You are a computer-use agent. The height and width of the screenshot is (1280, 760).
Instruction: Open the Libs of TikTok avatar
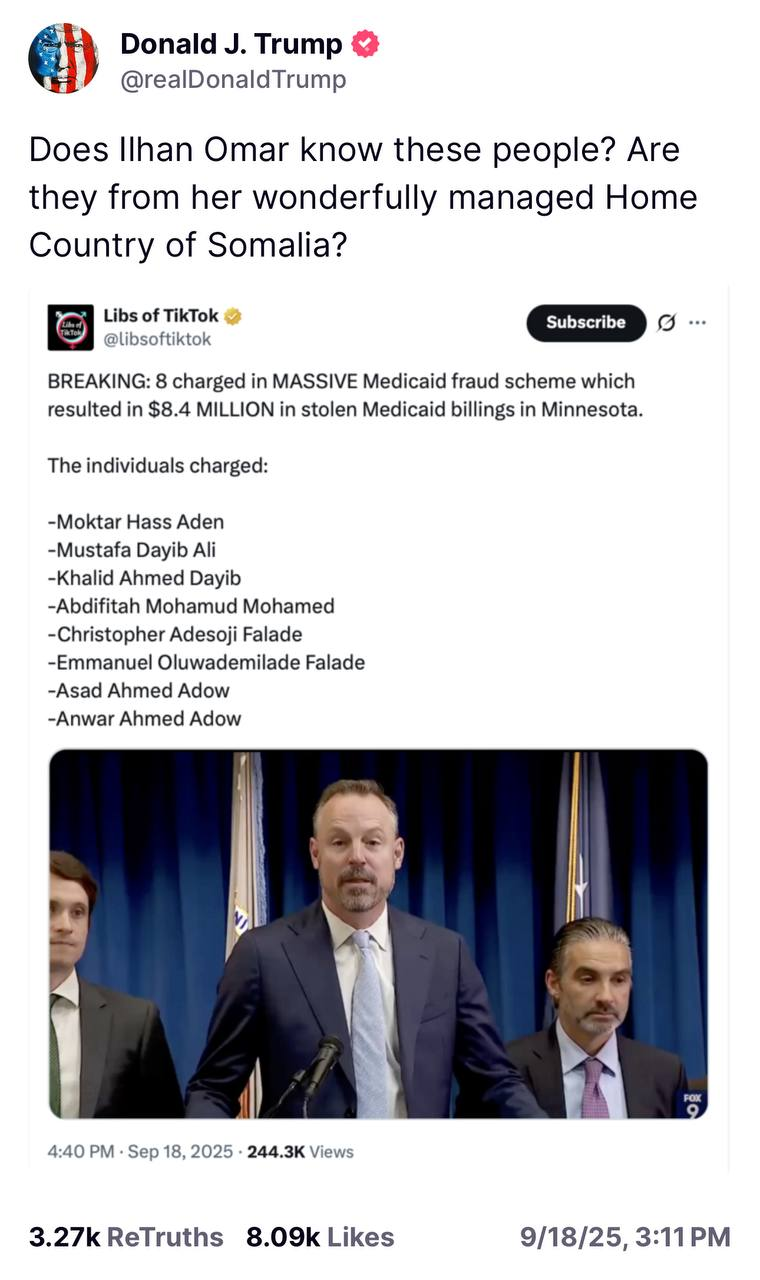pyautogui.click(x=70, y=327)
